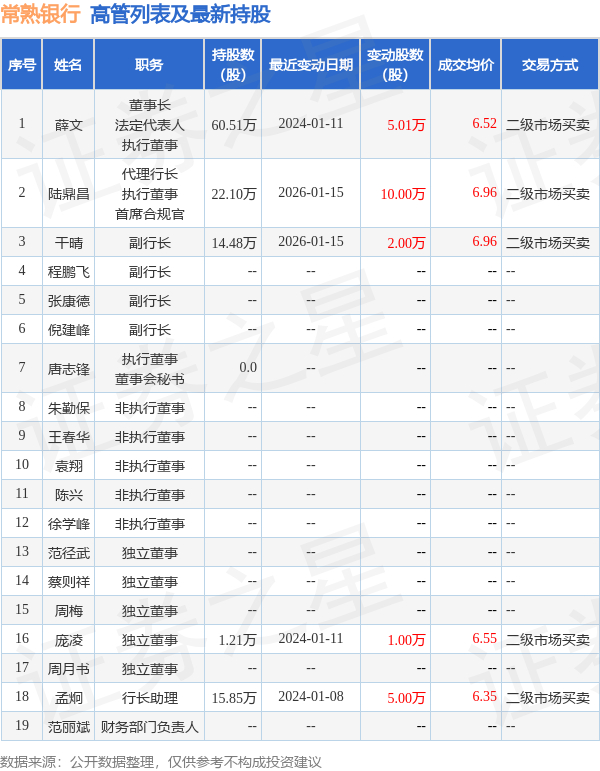Click 干晴's date 2026-01-15

pos(311,241)
